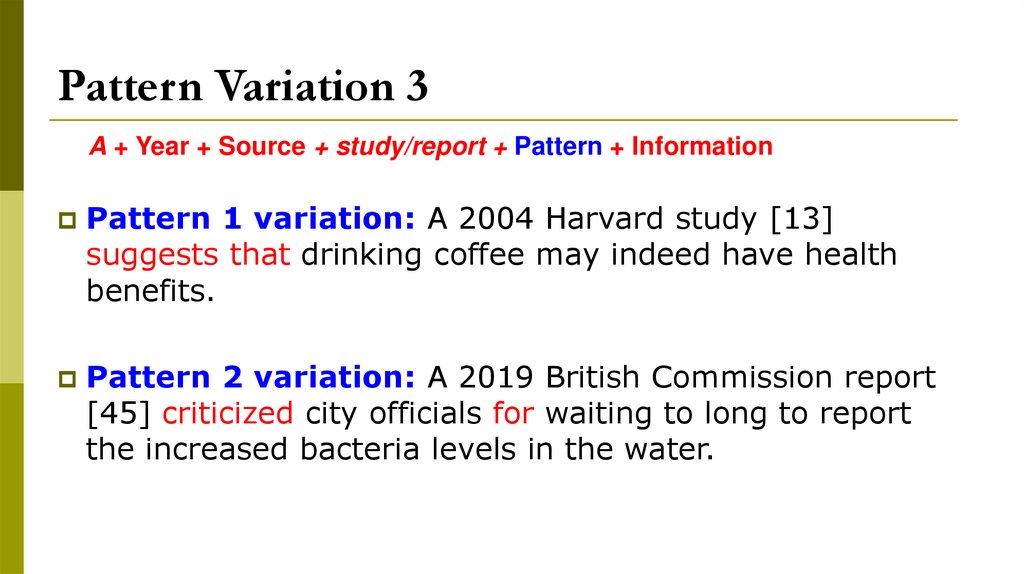This screenshot has width=1024, height=574.
Task: Click the citation marker [45]
Action: click(120, 414)
